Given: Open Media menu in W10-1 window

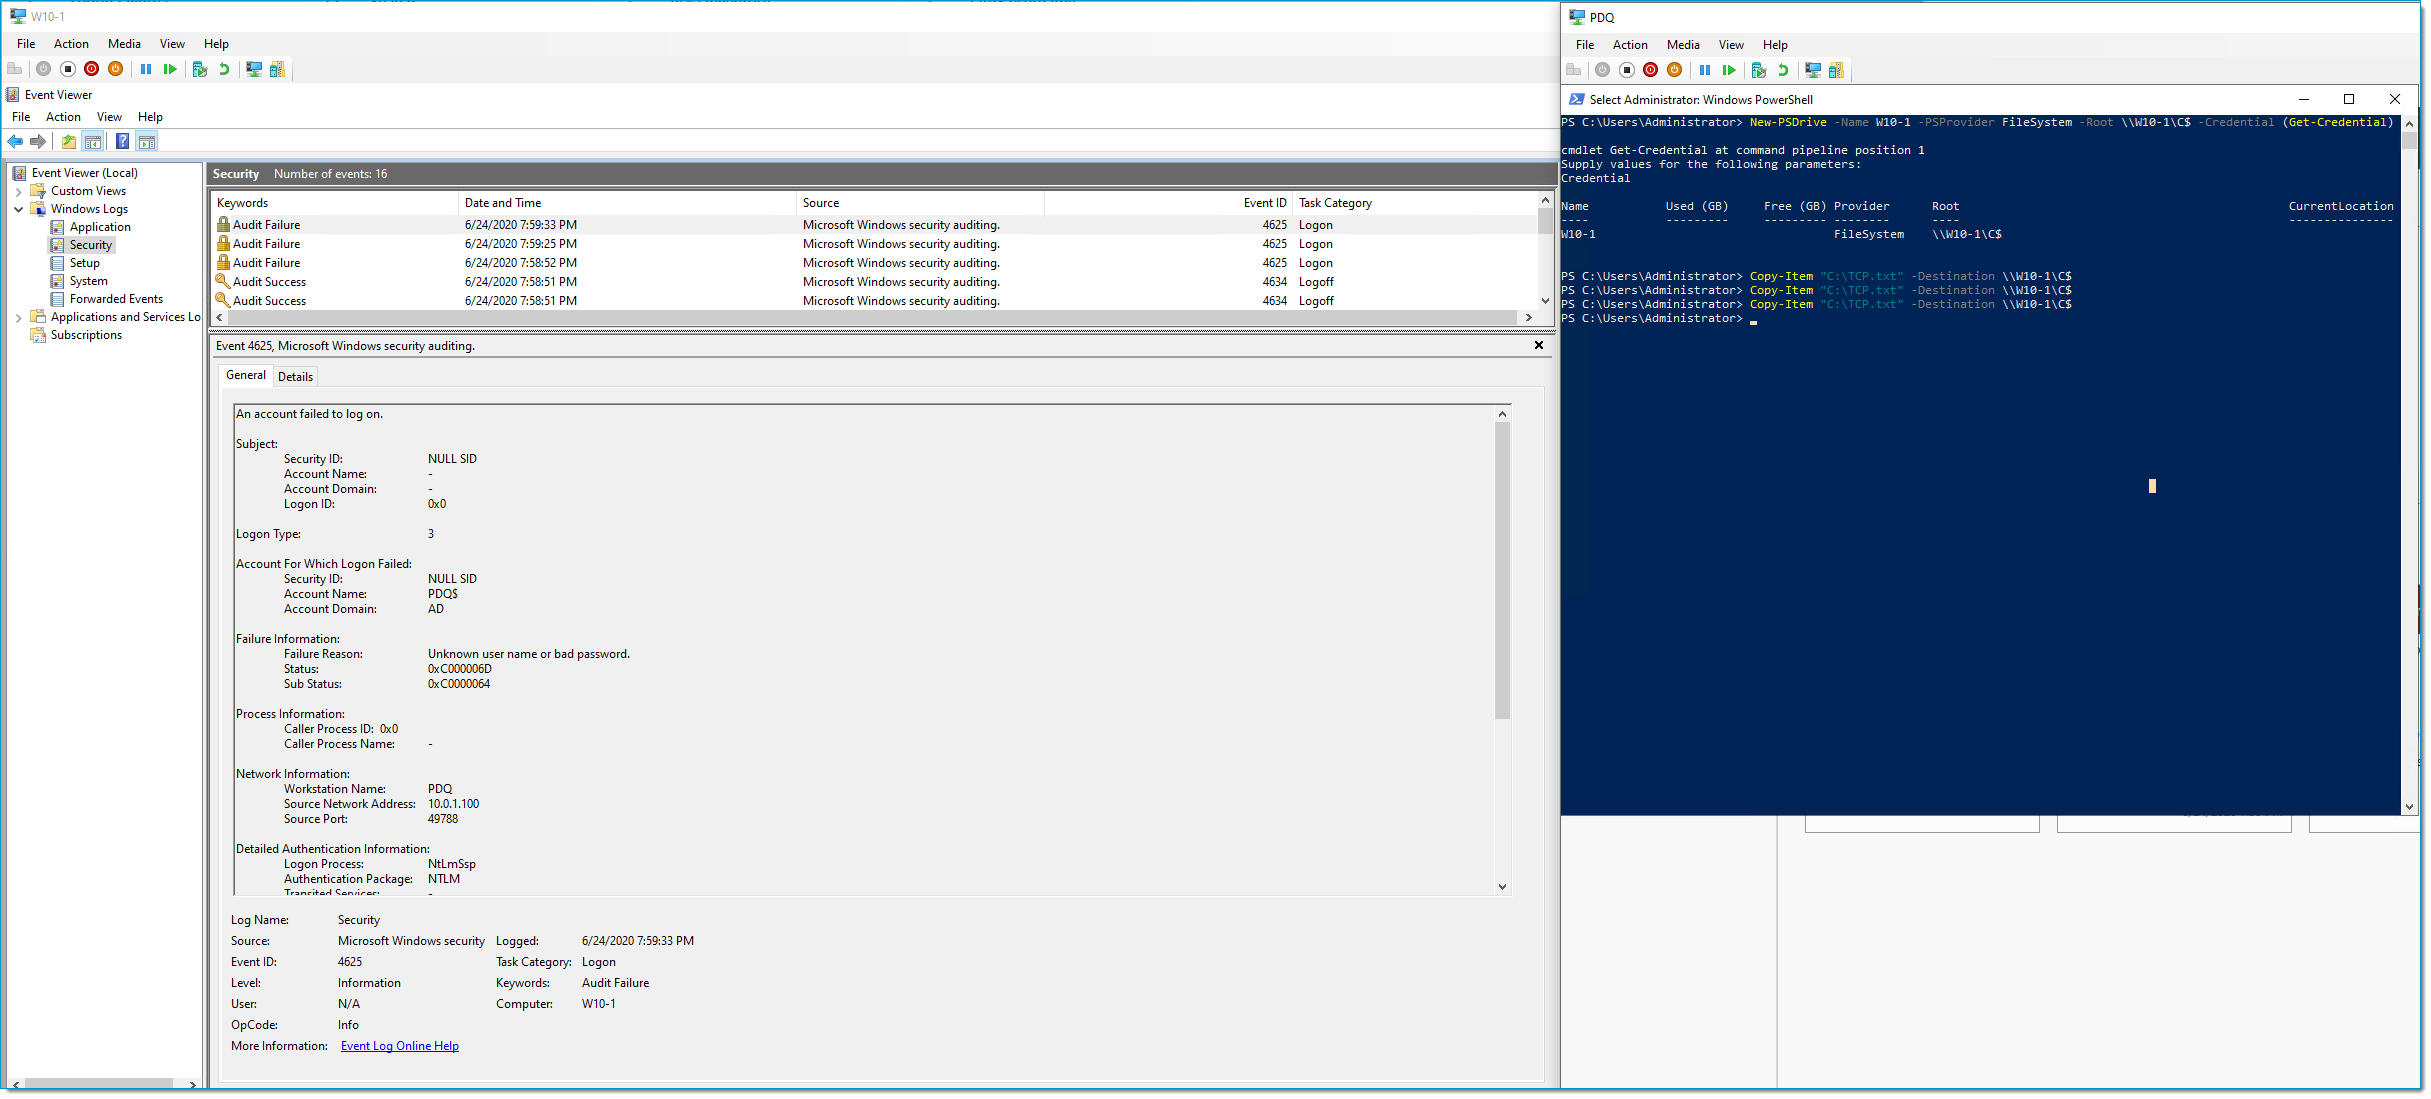Looking at the screenshot, I should pyautogui.click(x=124, y=44).
